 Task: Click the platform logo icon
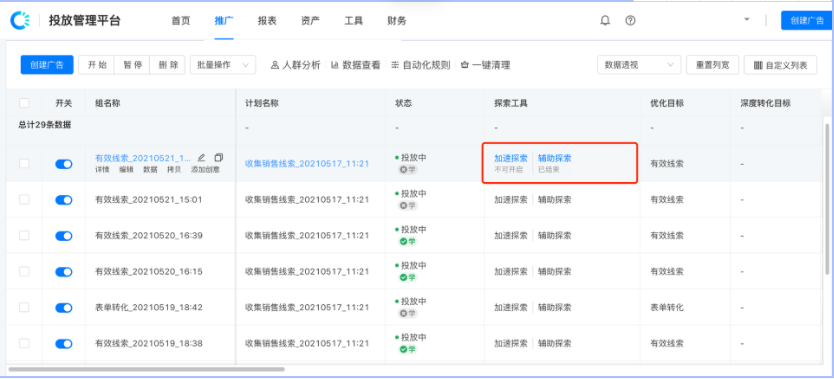(20, 20)
